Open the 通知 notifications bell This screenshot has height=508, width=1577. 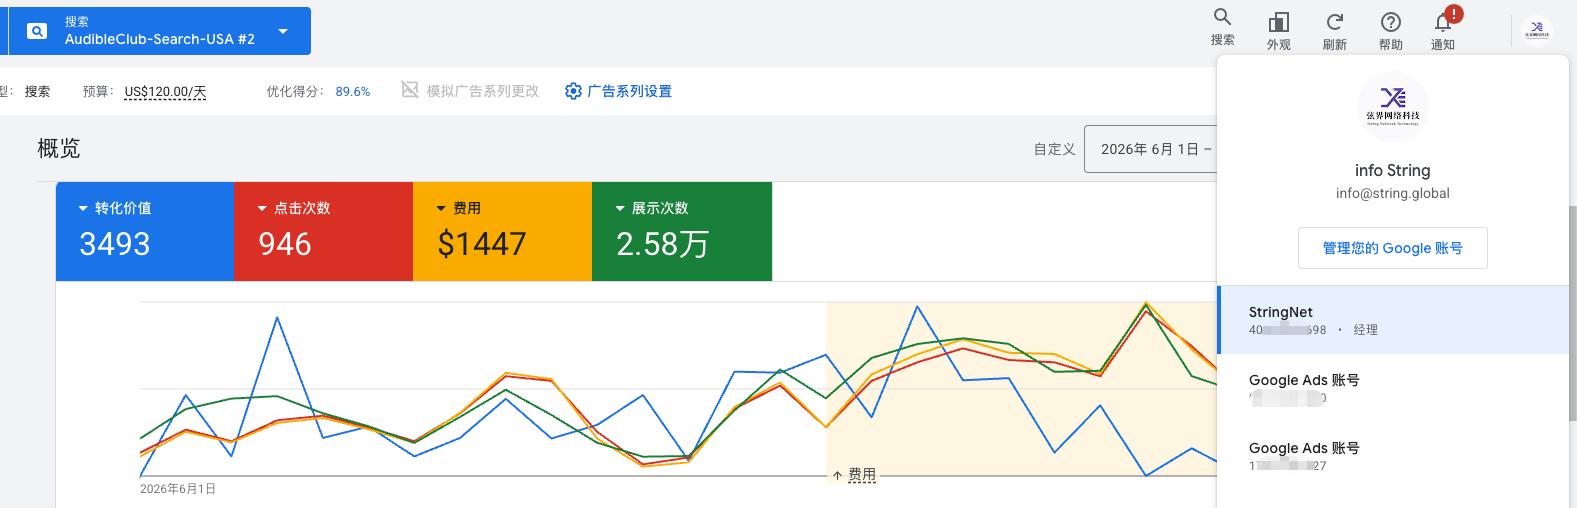coord(1442,22)
